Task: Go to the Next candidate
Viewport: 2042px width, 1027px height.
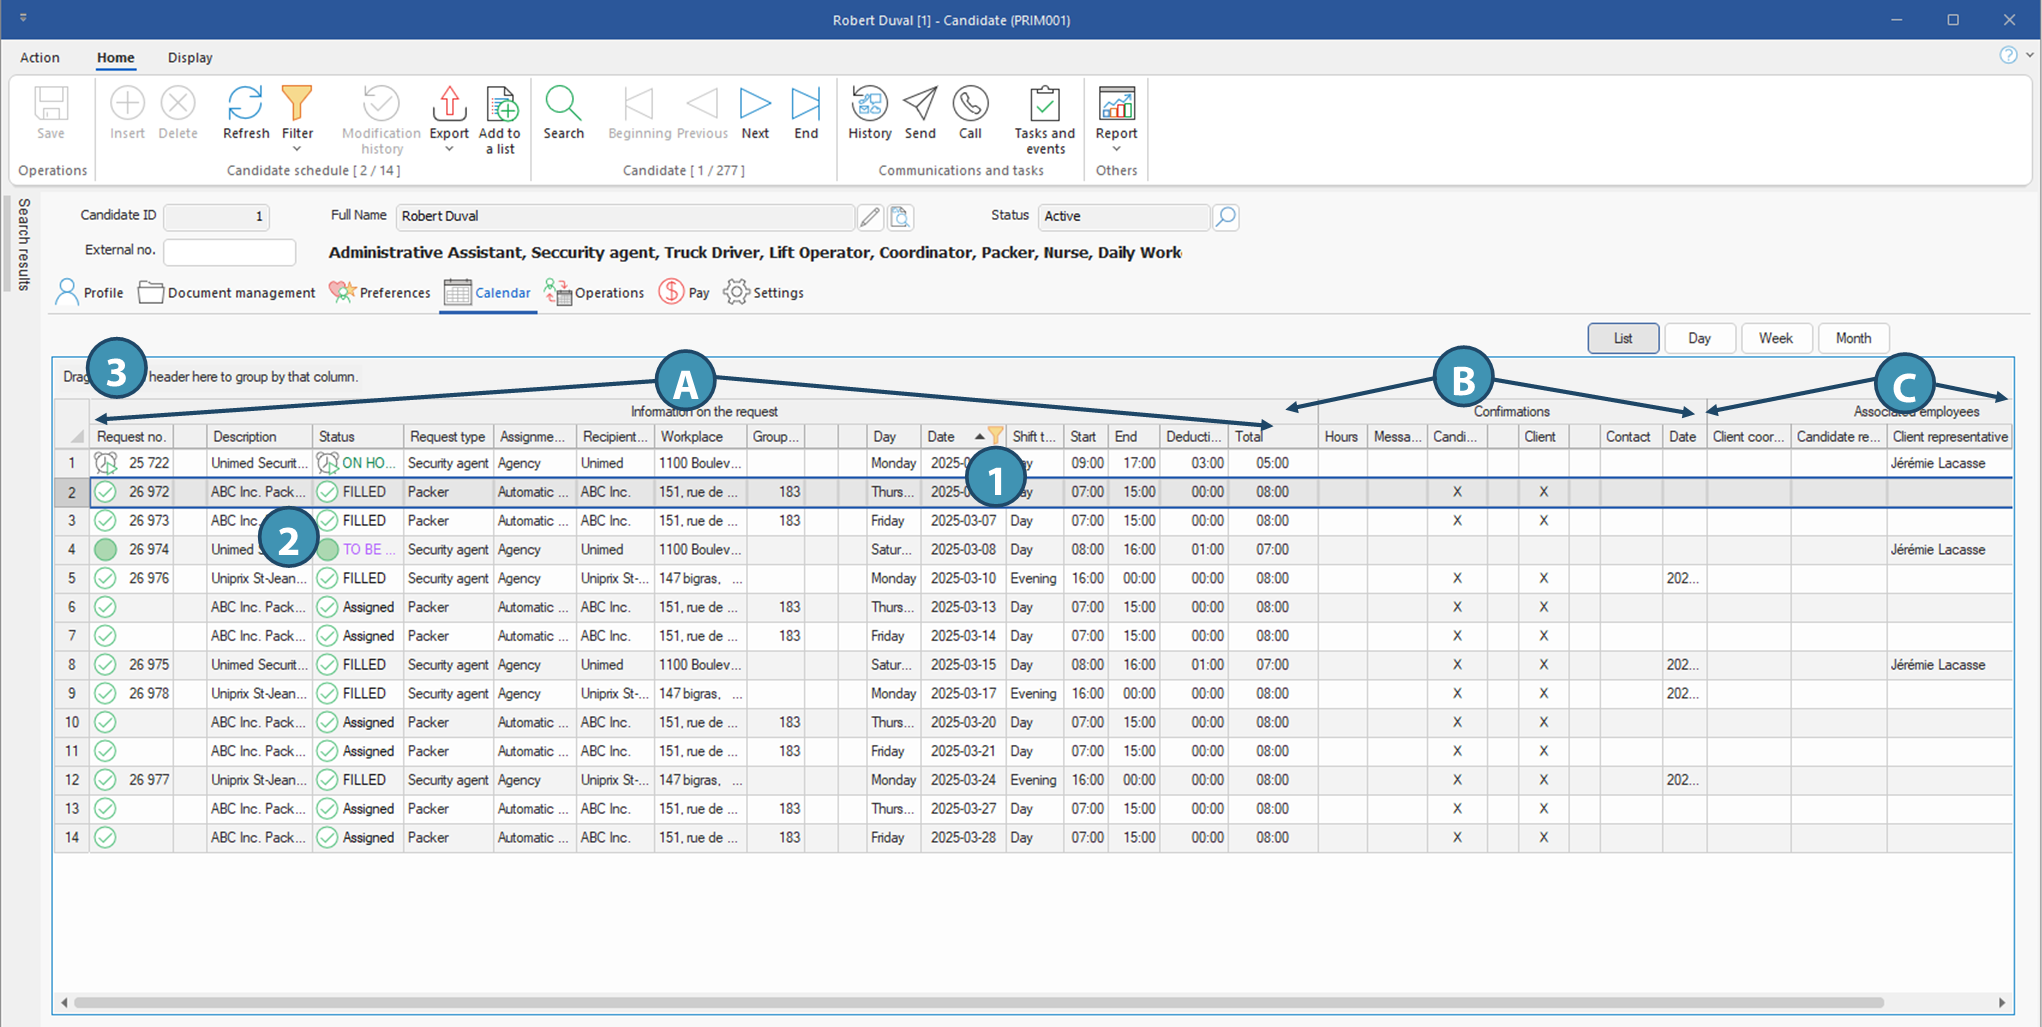Action: pyautogui.click(x=755, y=104)
